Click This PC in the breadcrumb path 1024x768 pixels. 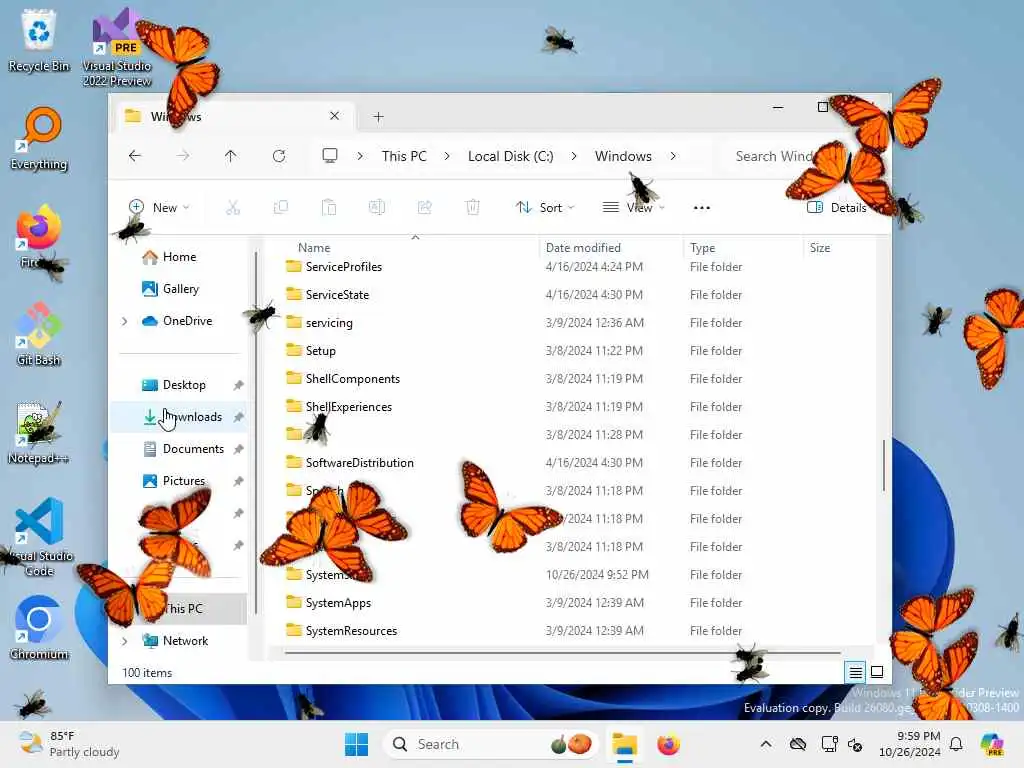tap(404, 156)
